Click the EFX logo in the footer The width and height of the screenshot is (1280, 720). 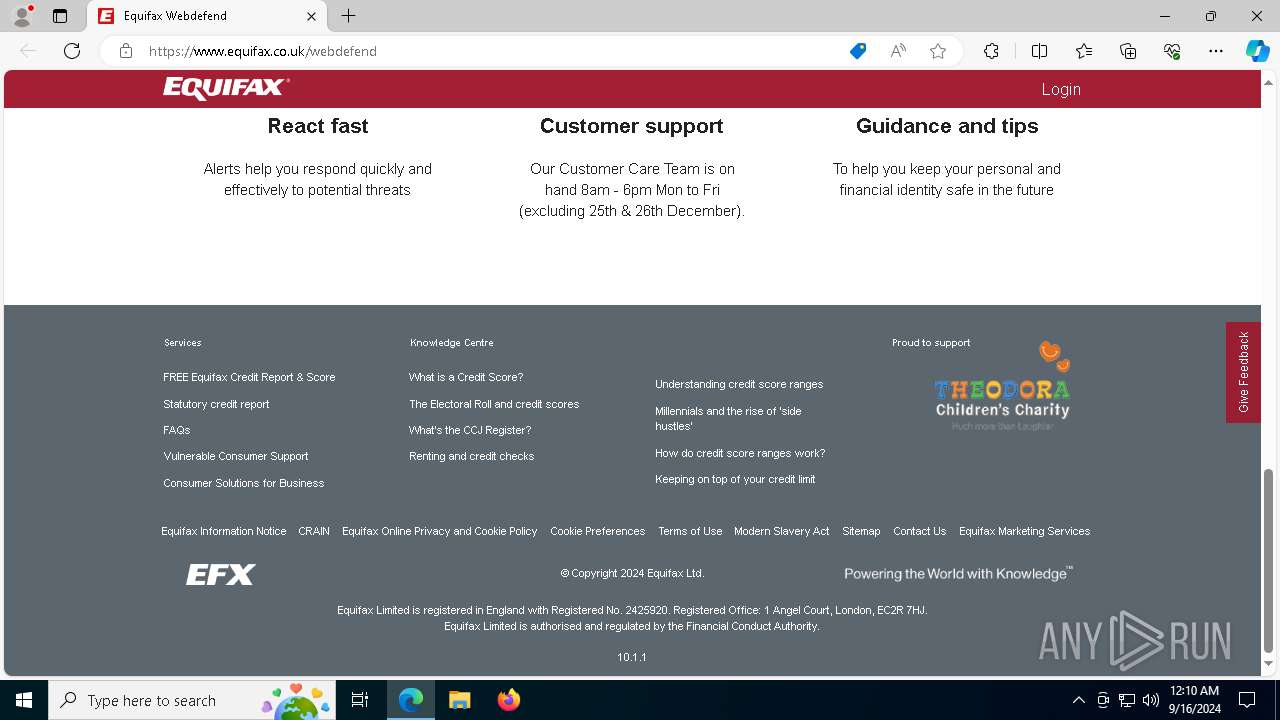(x=221, y=574)
